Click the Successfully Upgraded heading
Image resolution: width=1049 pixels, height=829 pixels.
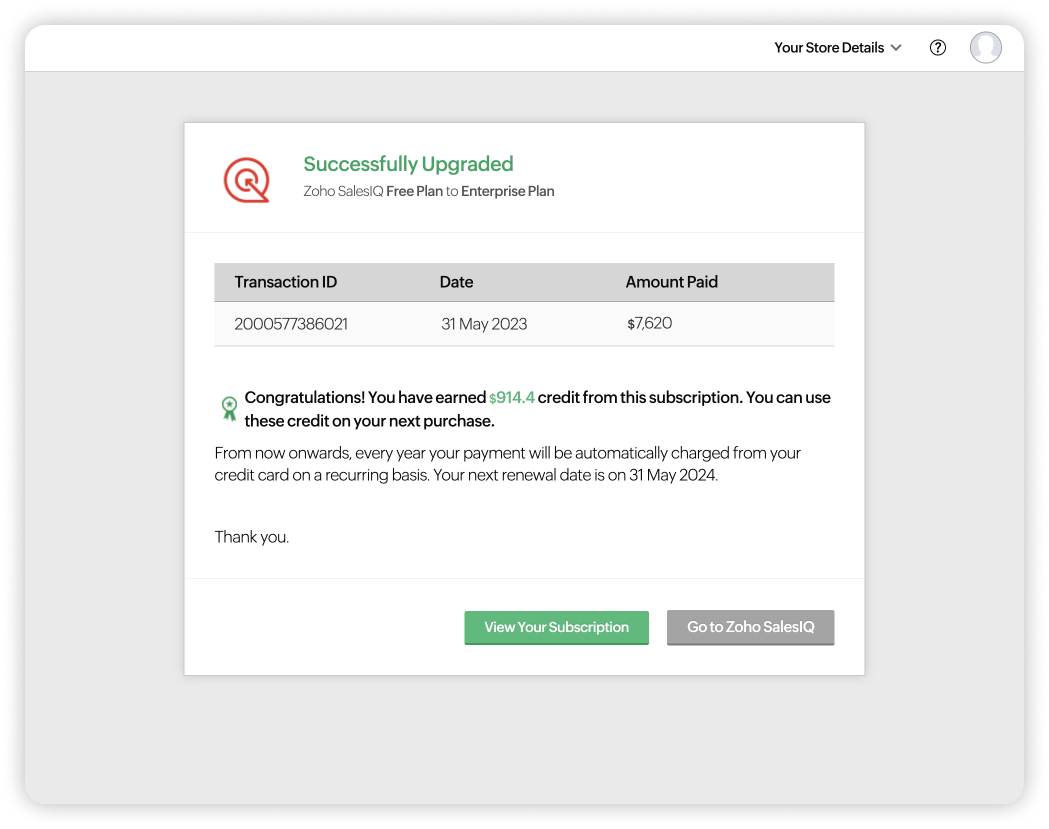pos(408,164)
